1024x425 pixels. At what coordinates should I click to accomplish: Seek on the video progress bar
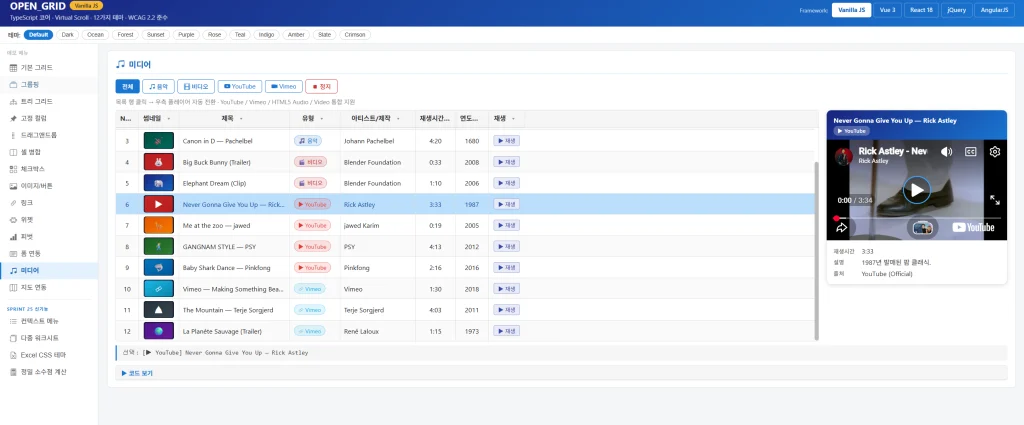pos(917,218)
